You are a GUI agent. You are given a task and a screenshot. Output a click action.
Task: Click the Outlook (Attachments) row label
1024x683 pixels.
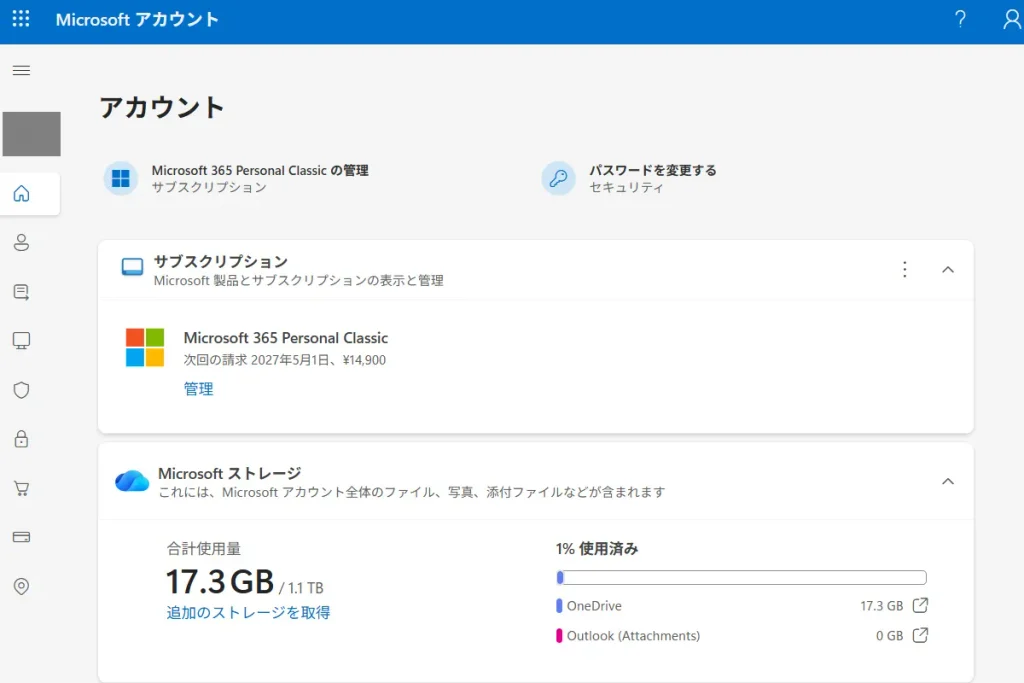tap(633, 636)
